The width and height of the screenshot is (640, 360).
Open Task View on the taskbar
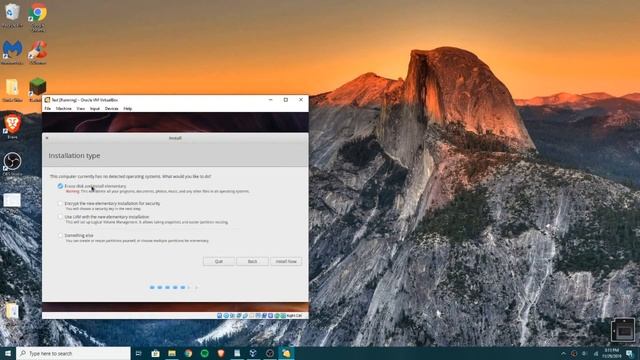pyautogui.click(x=138, y=353)
